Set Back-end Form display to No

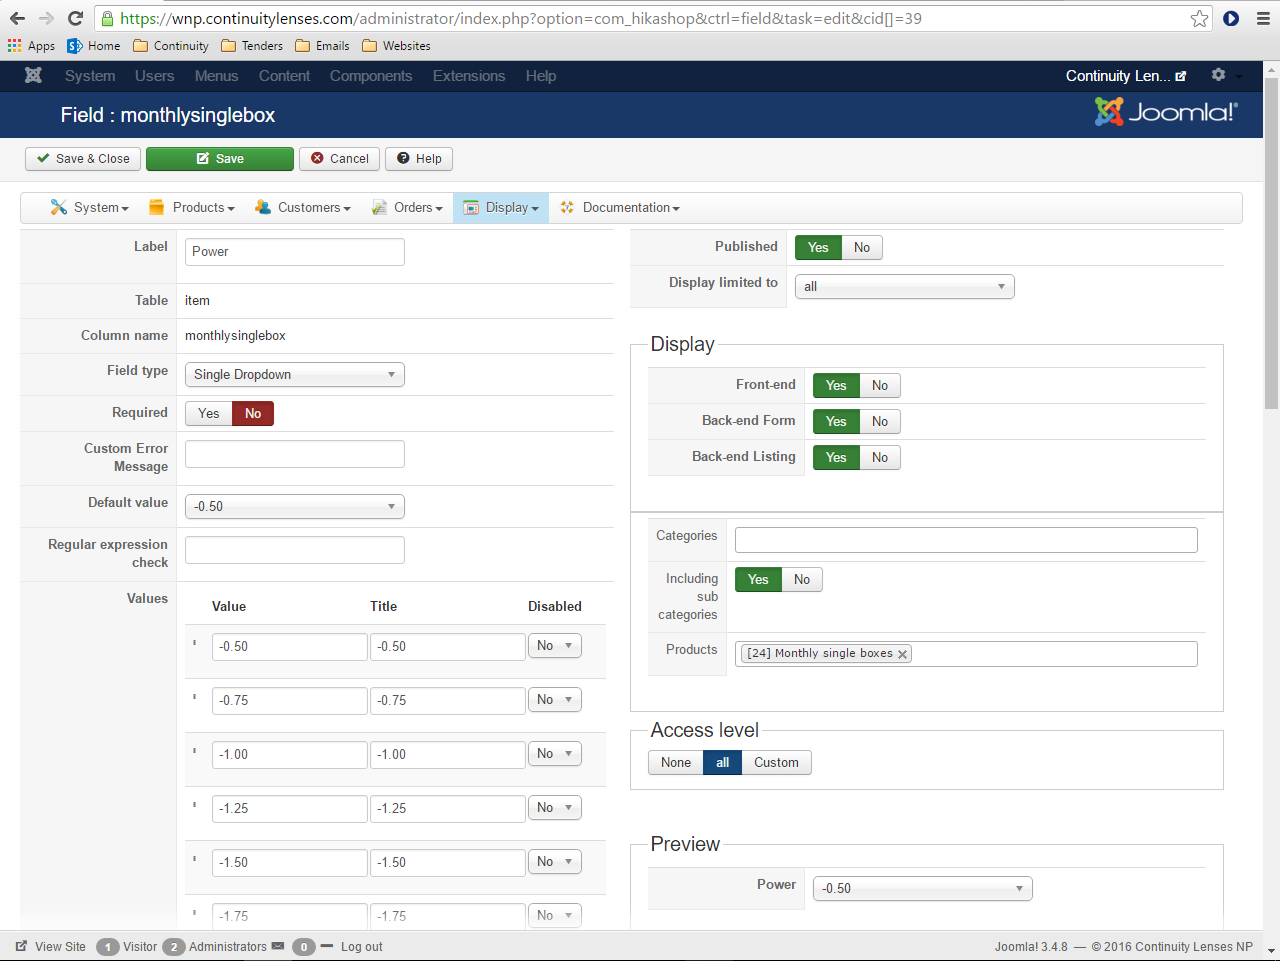880,421
